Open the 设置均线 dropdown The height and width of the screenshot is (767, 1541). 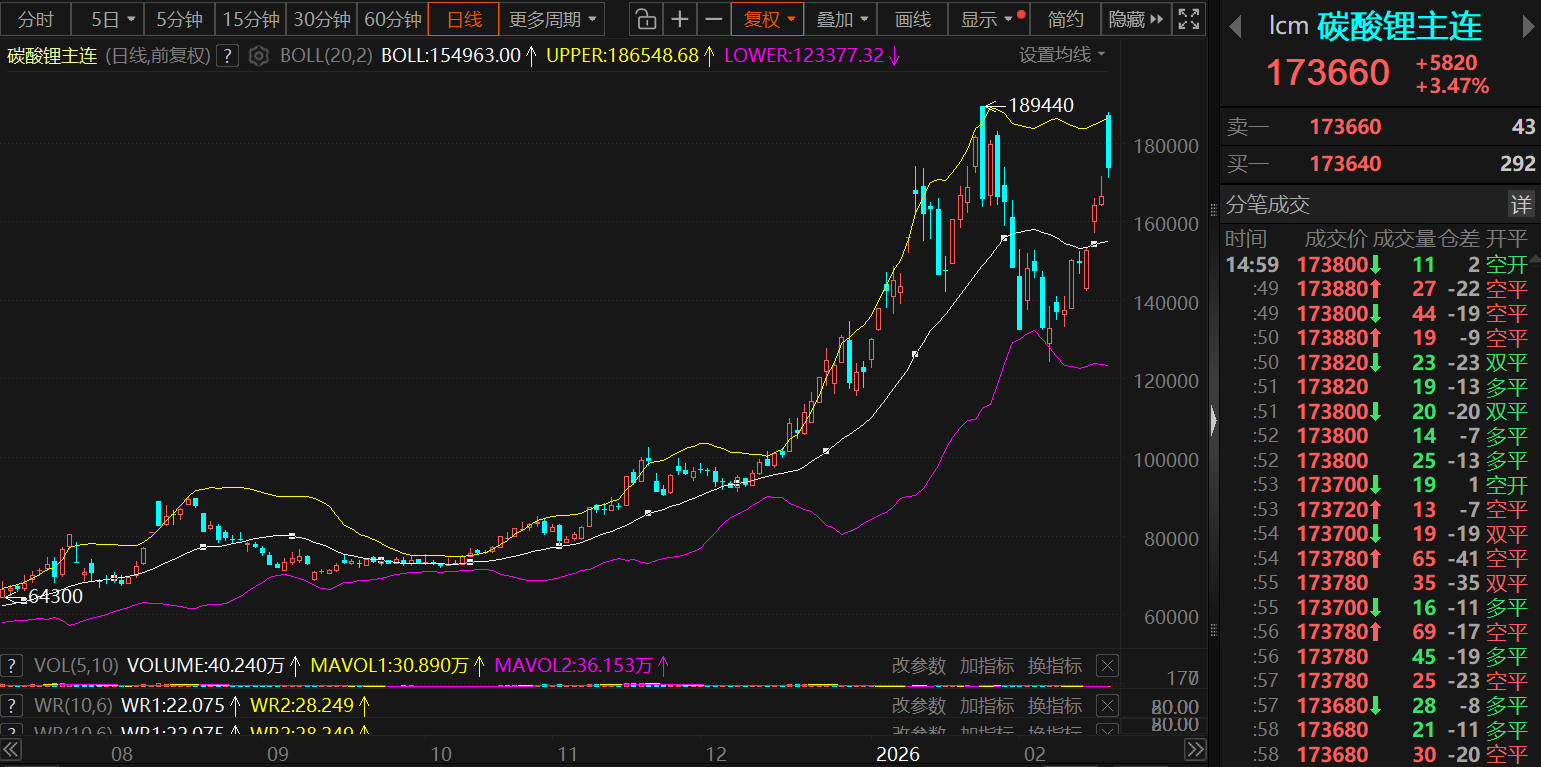tap(1062, 55)
